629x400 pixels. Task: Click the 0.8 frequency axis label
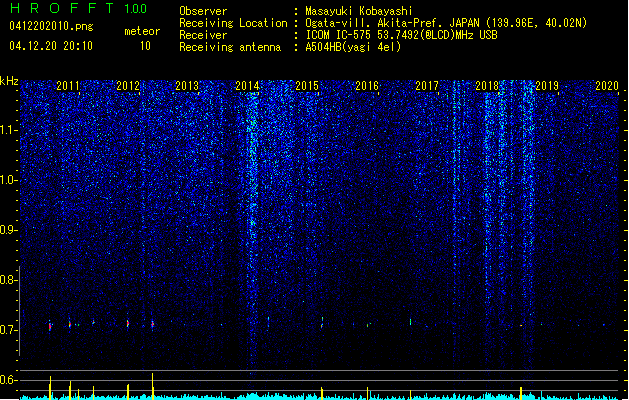8,280
